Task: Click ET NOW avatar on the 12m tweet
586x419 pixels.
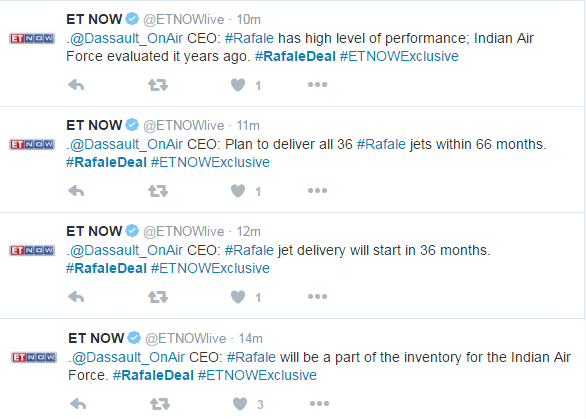Action: click(32, 250)
